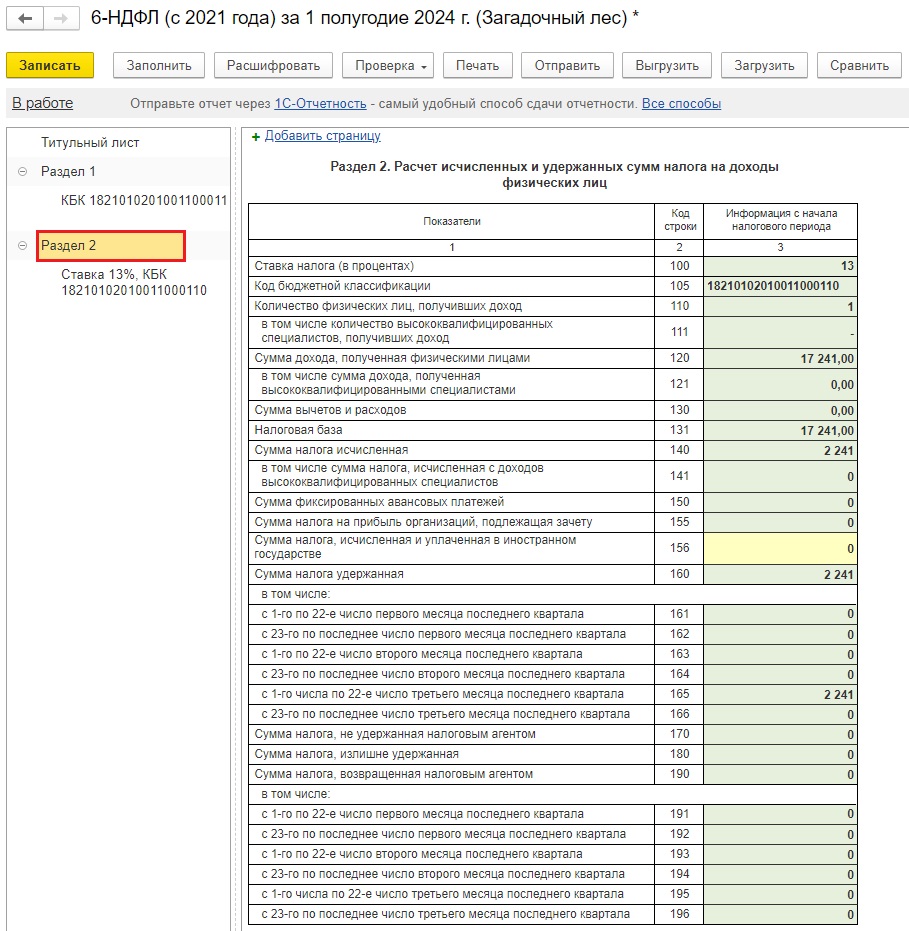Open the Проверка dropdown menu
Viewport: 909px width, 931px height.
[x=388, y=65]
